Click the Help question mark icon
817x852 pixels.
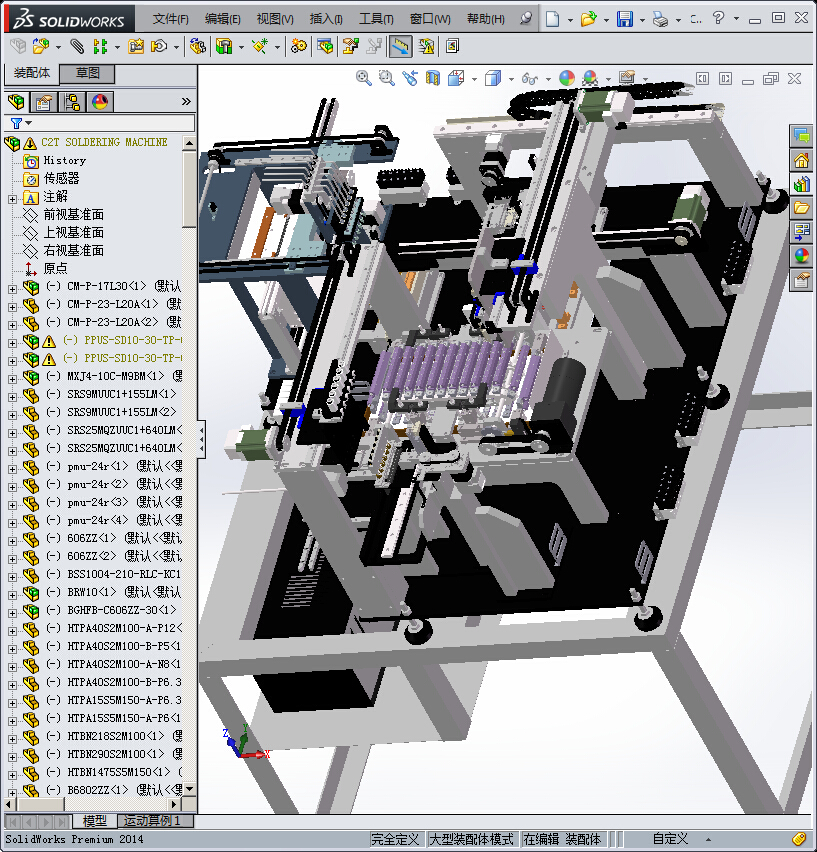click(x=718, y=18)
